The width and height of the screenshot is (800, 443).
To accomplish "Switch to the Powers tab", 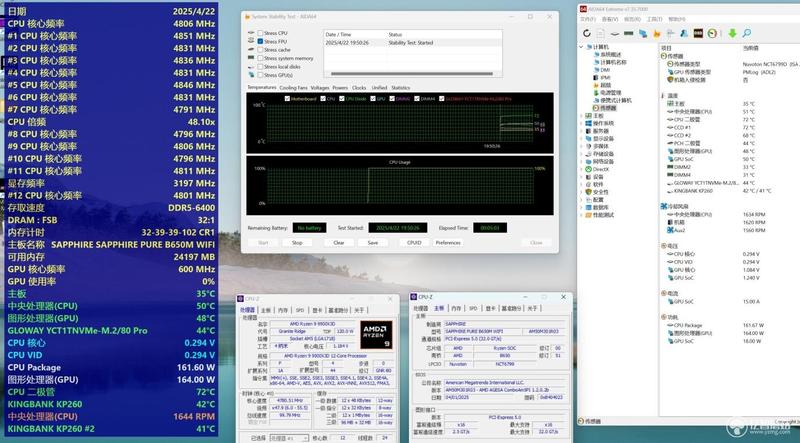I will 340,88.
